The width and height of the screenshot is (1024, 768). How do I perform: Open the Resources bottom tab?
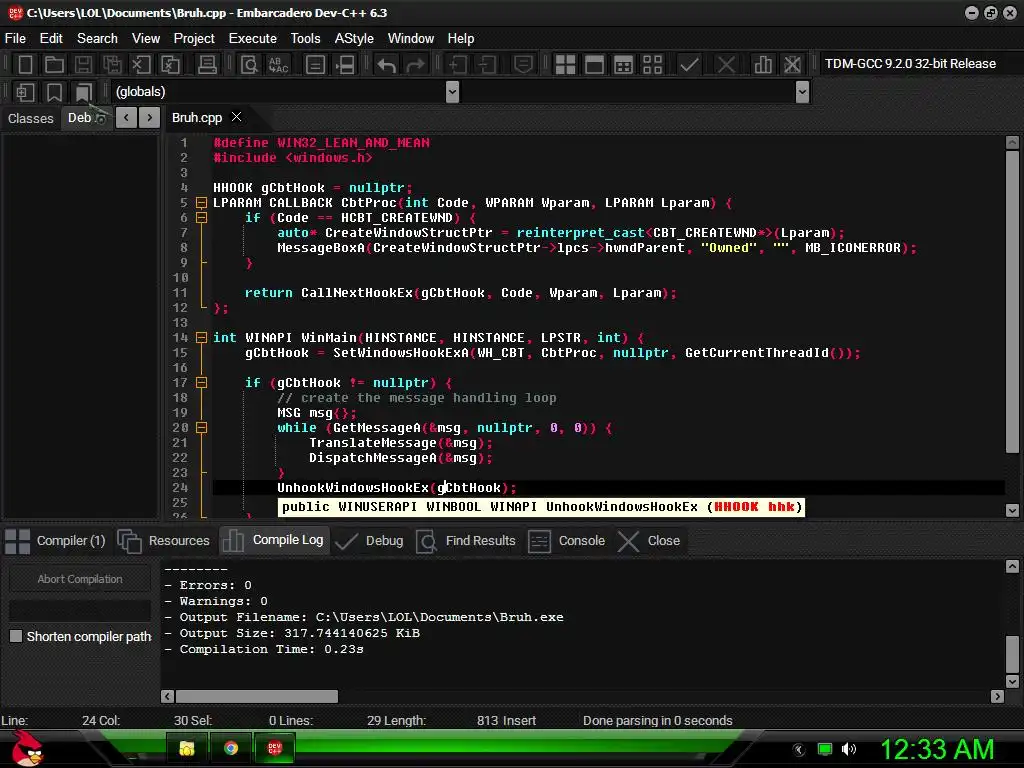pos(164,541)
